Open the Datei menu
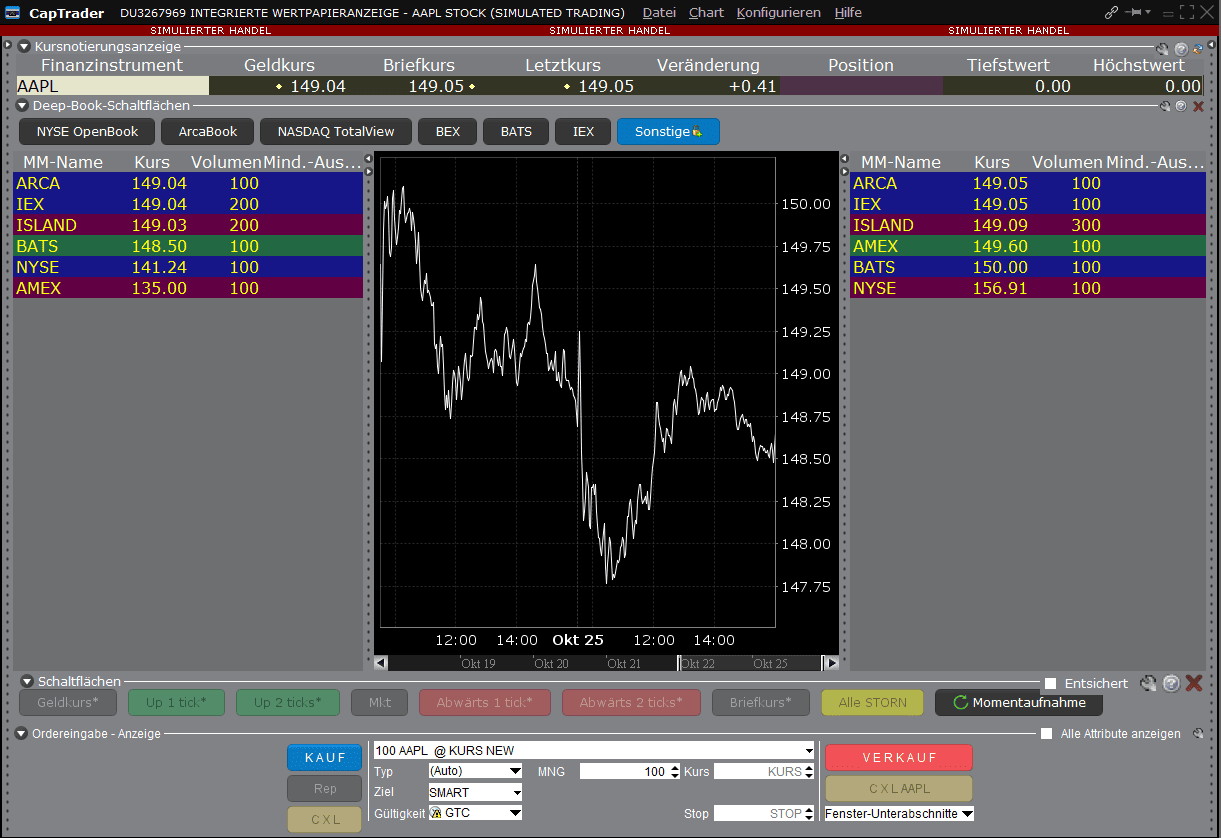 pos(659,13)
